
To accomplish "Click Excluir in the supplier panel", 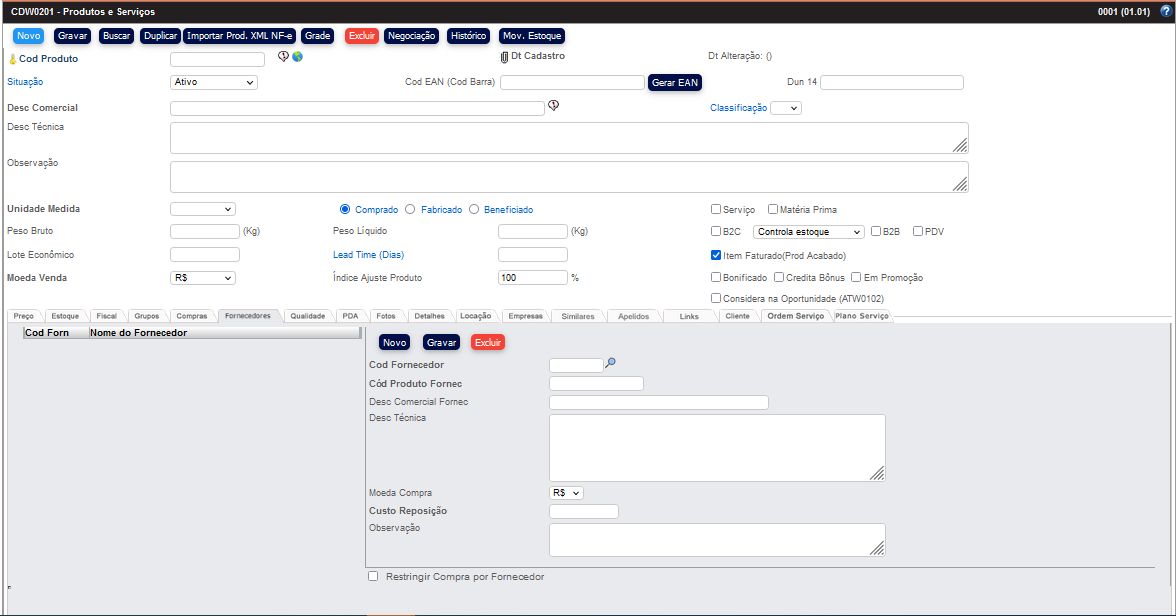I will click(x=488, y=342).
